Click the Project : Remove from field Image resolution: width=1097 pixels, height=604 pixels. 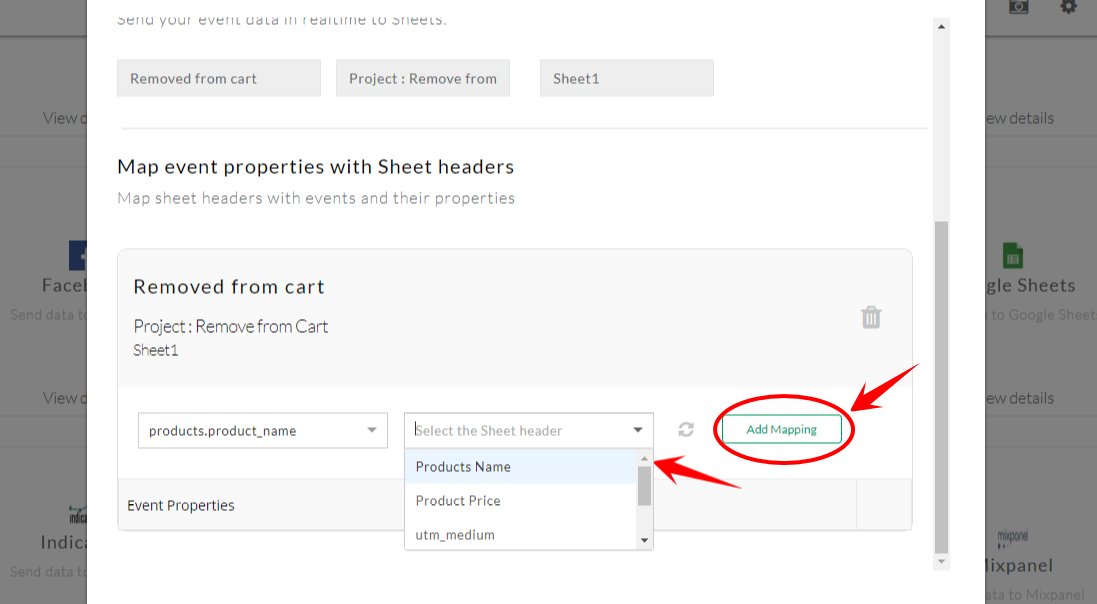tap(423, 78)
